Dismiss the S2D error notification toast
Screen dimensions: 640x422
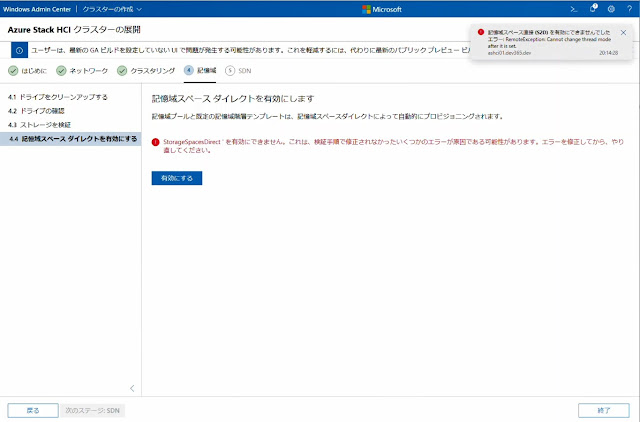click(623, 33)
